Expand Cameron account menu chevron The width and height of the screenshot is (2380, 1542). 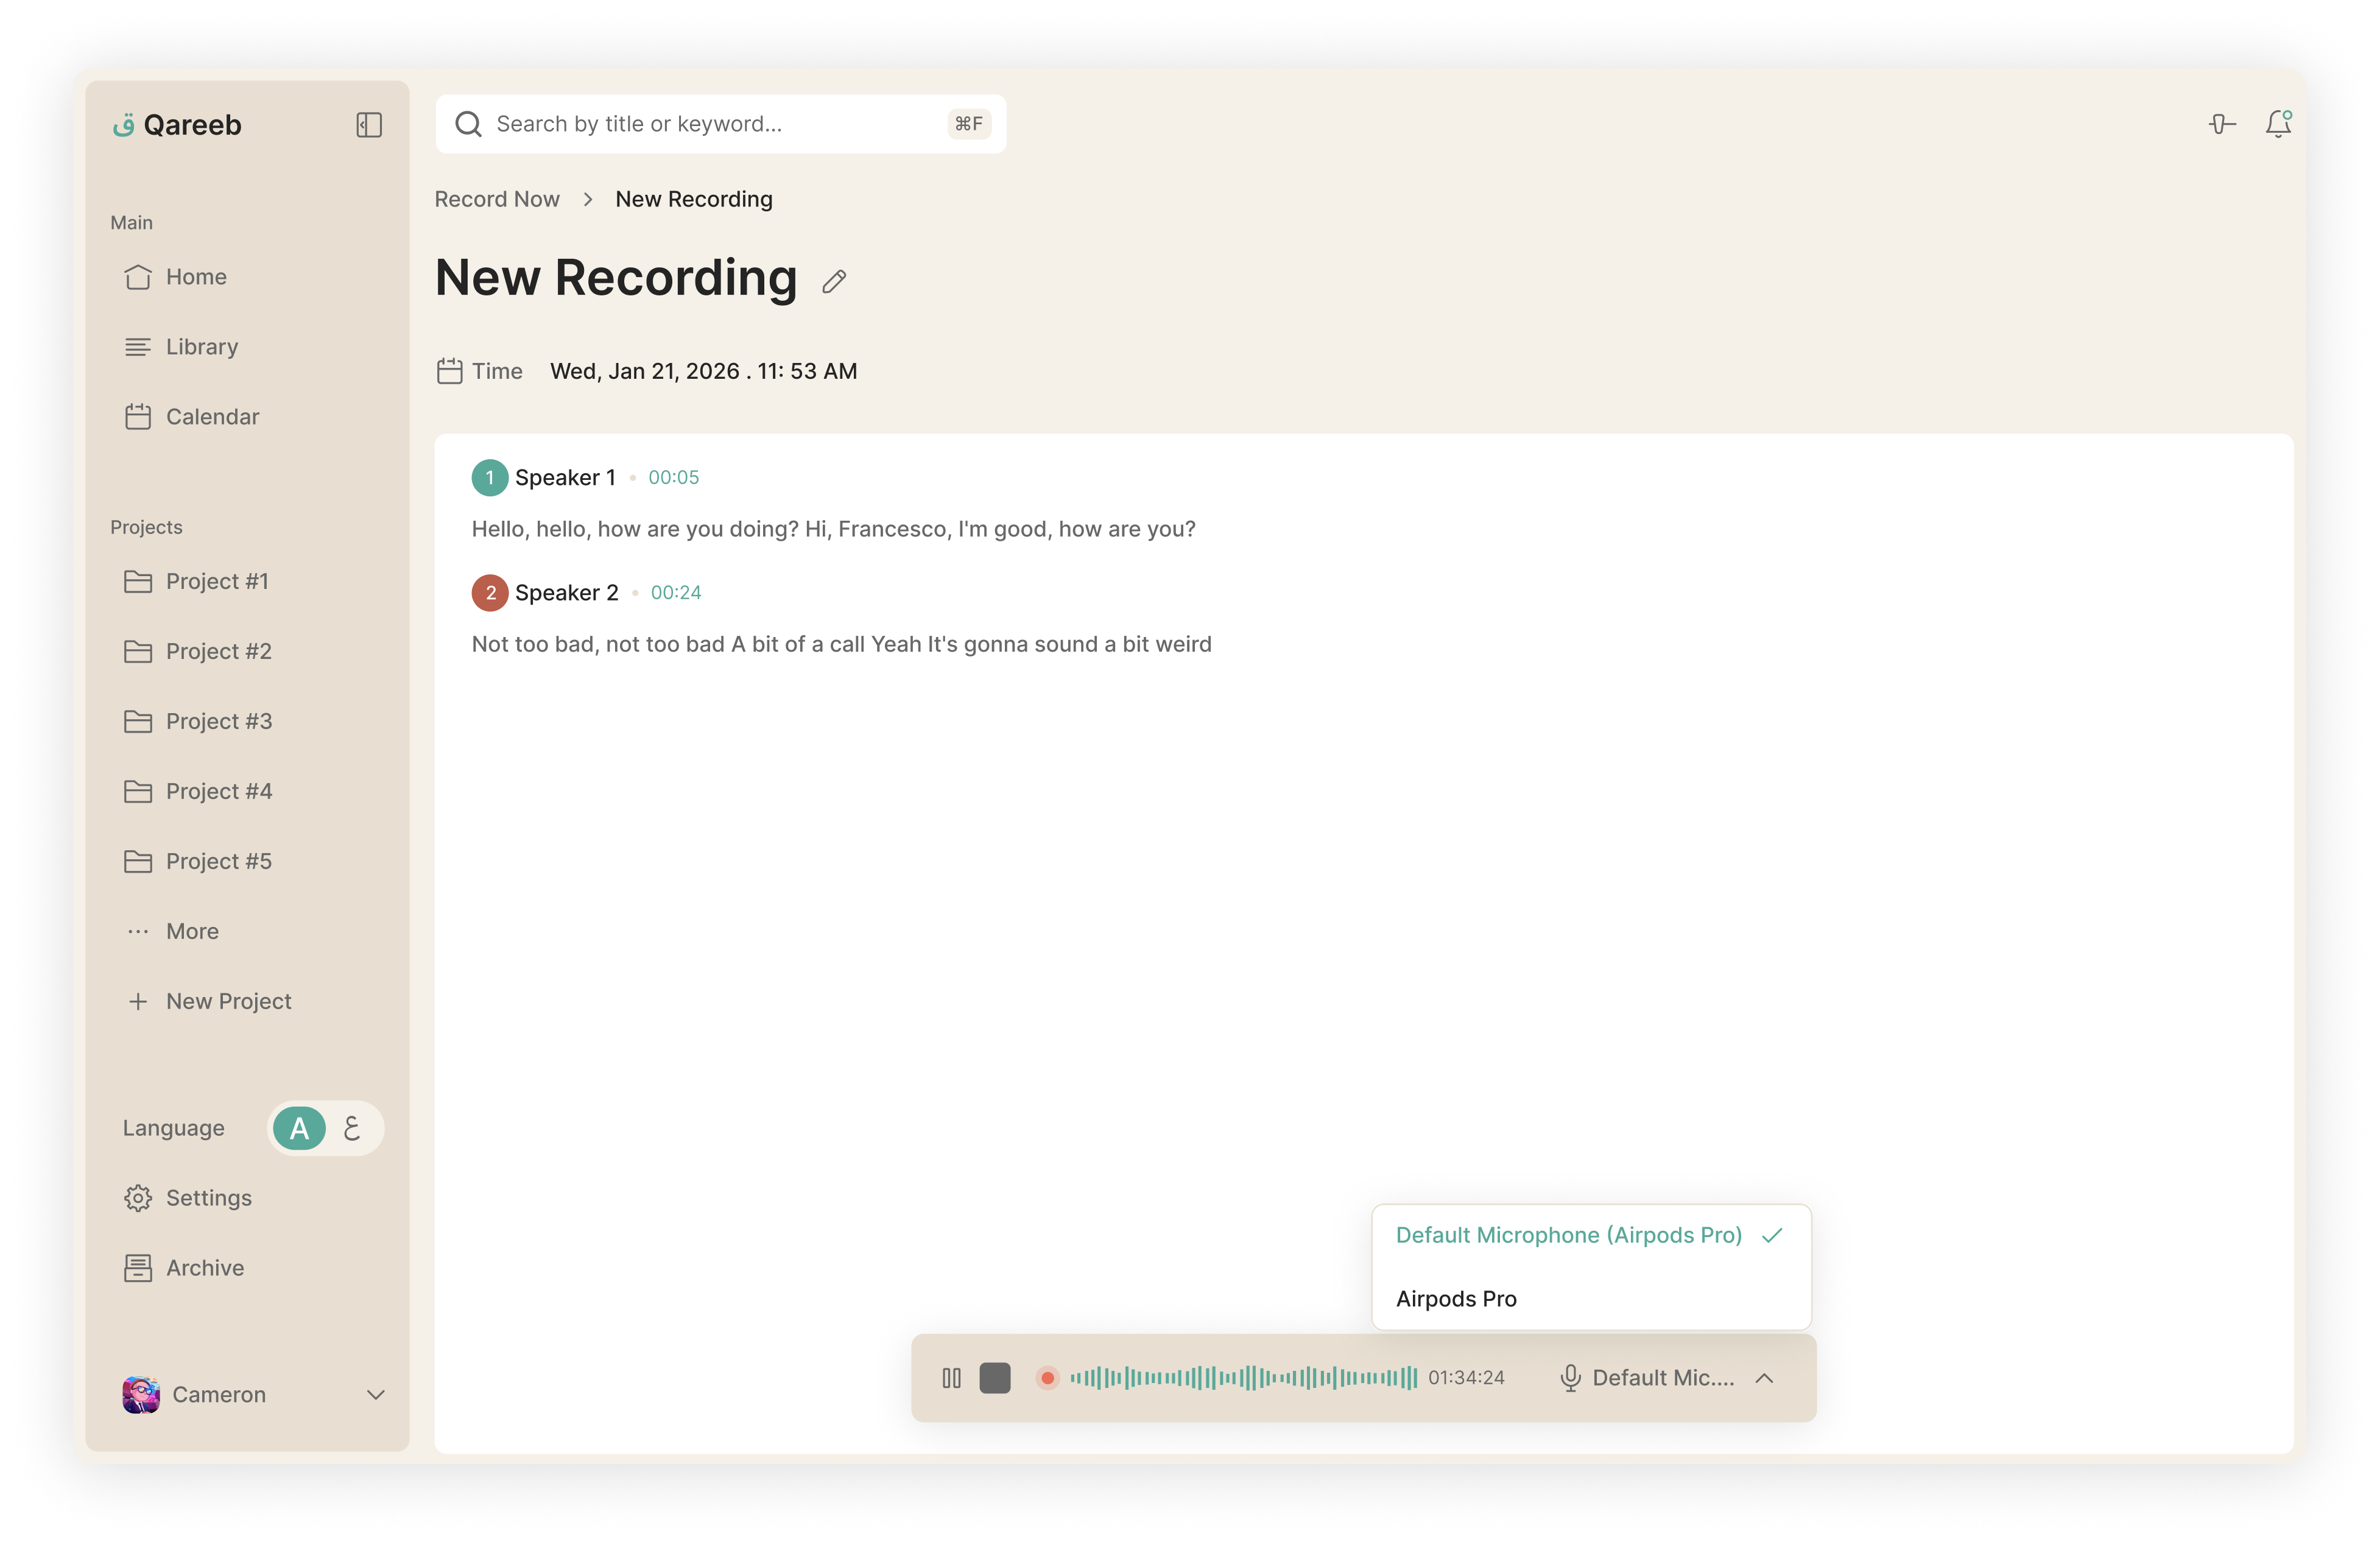tap(376, 1395)
